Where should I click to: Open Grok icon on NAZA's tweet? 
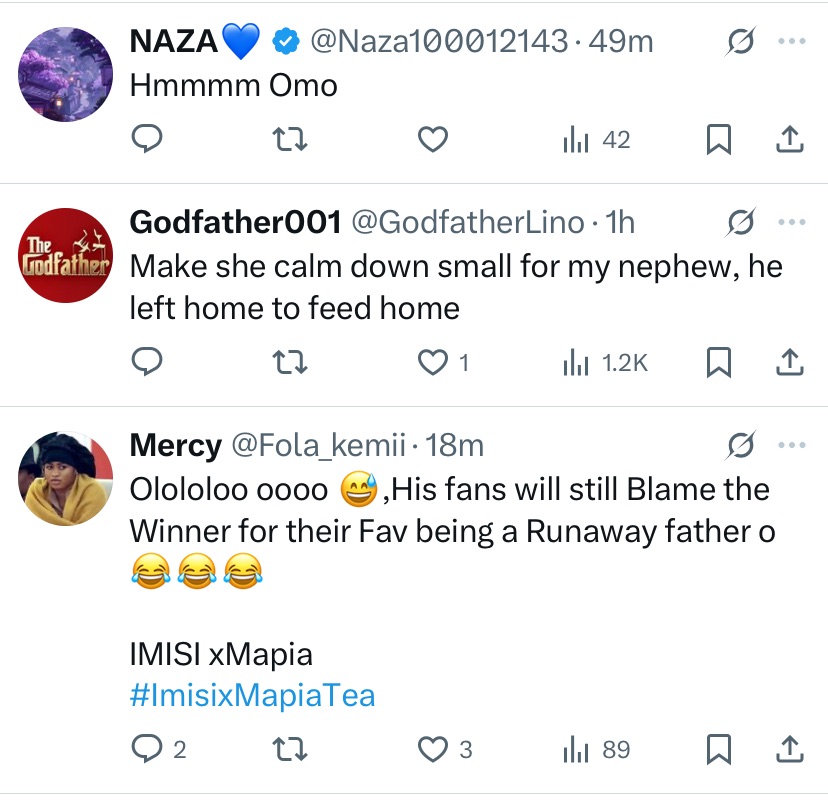coord(741,42)
